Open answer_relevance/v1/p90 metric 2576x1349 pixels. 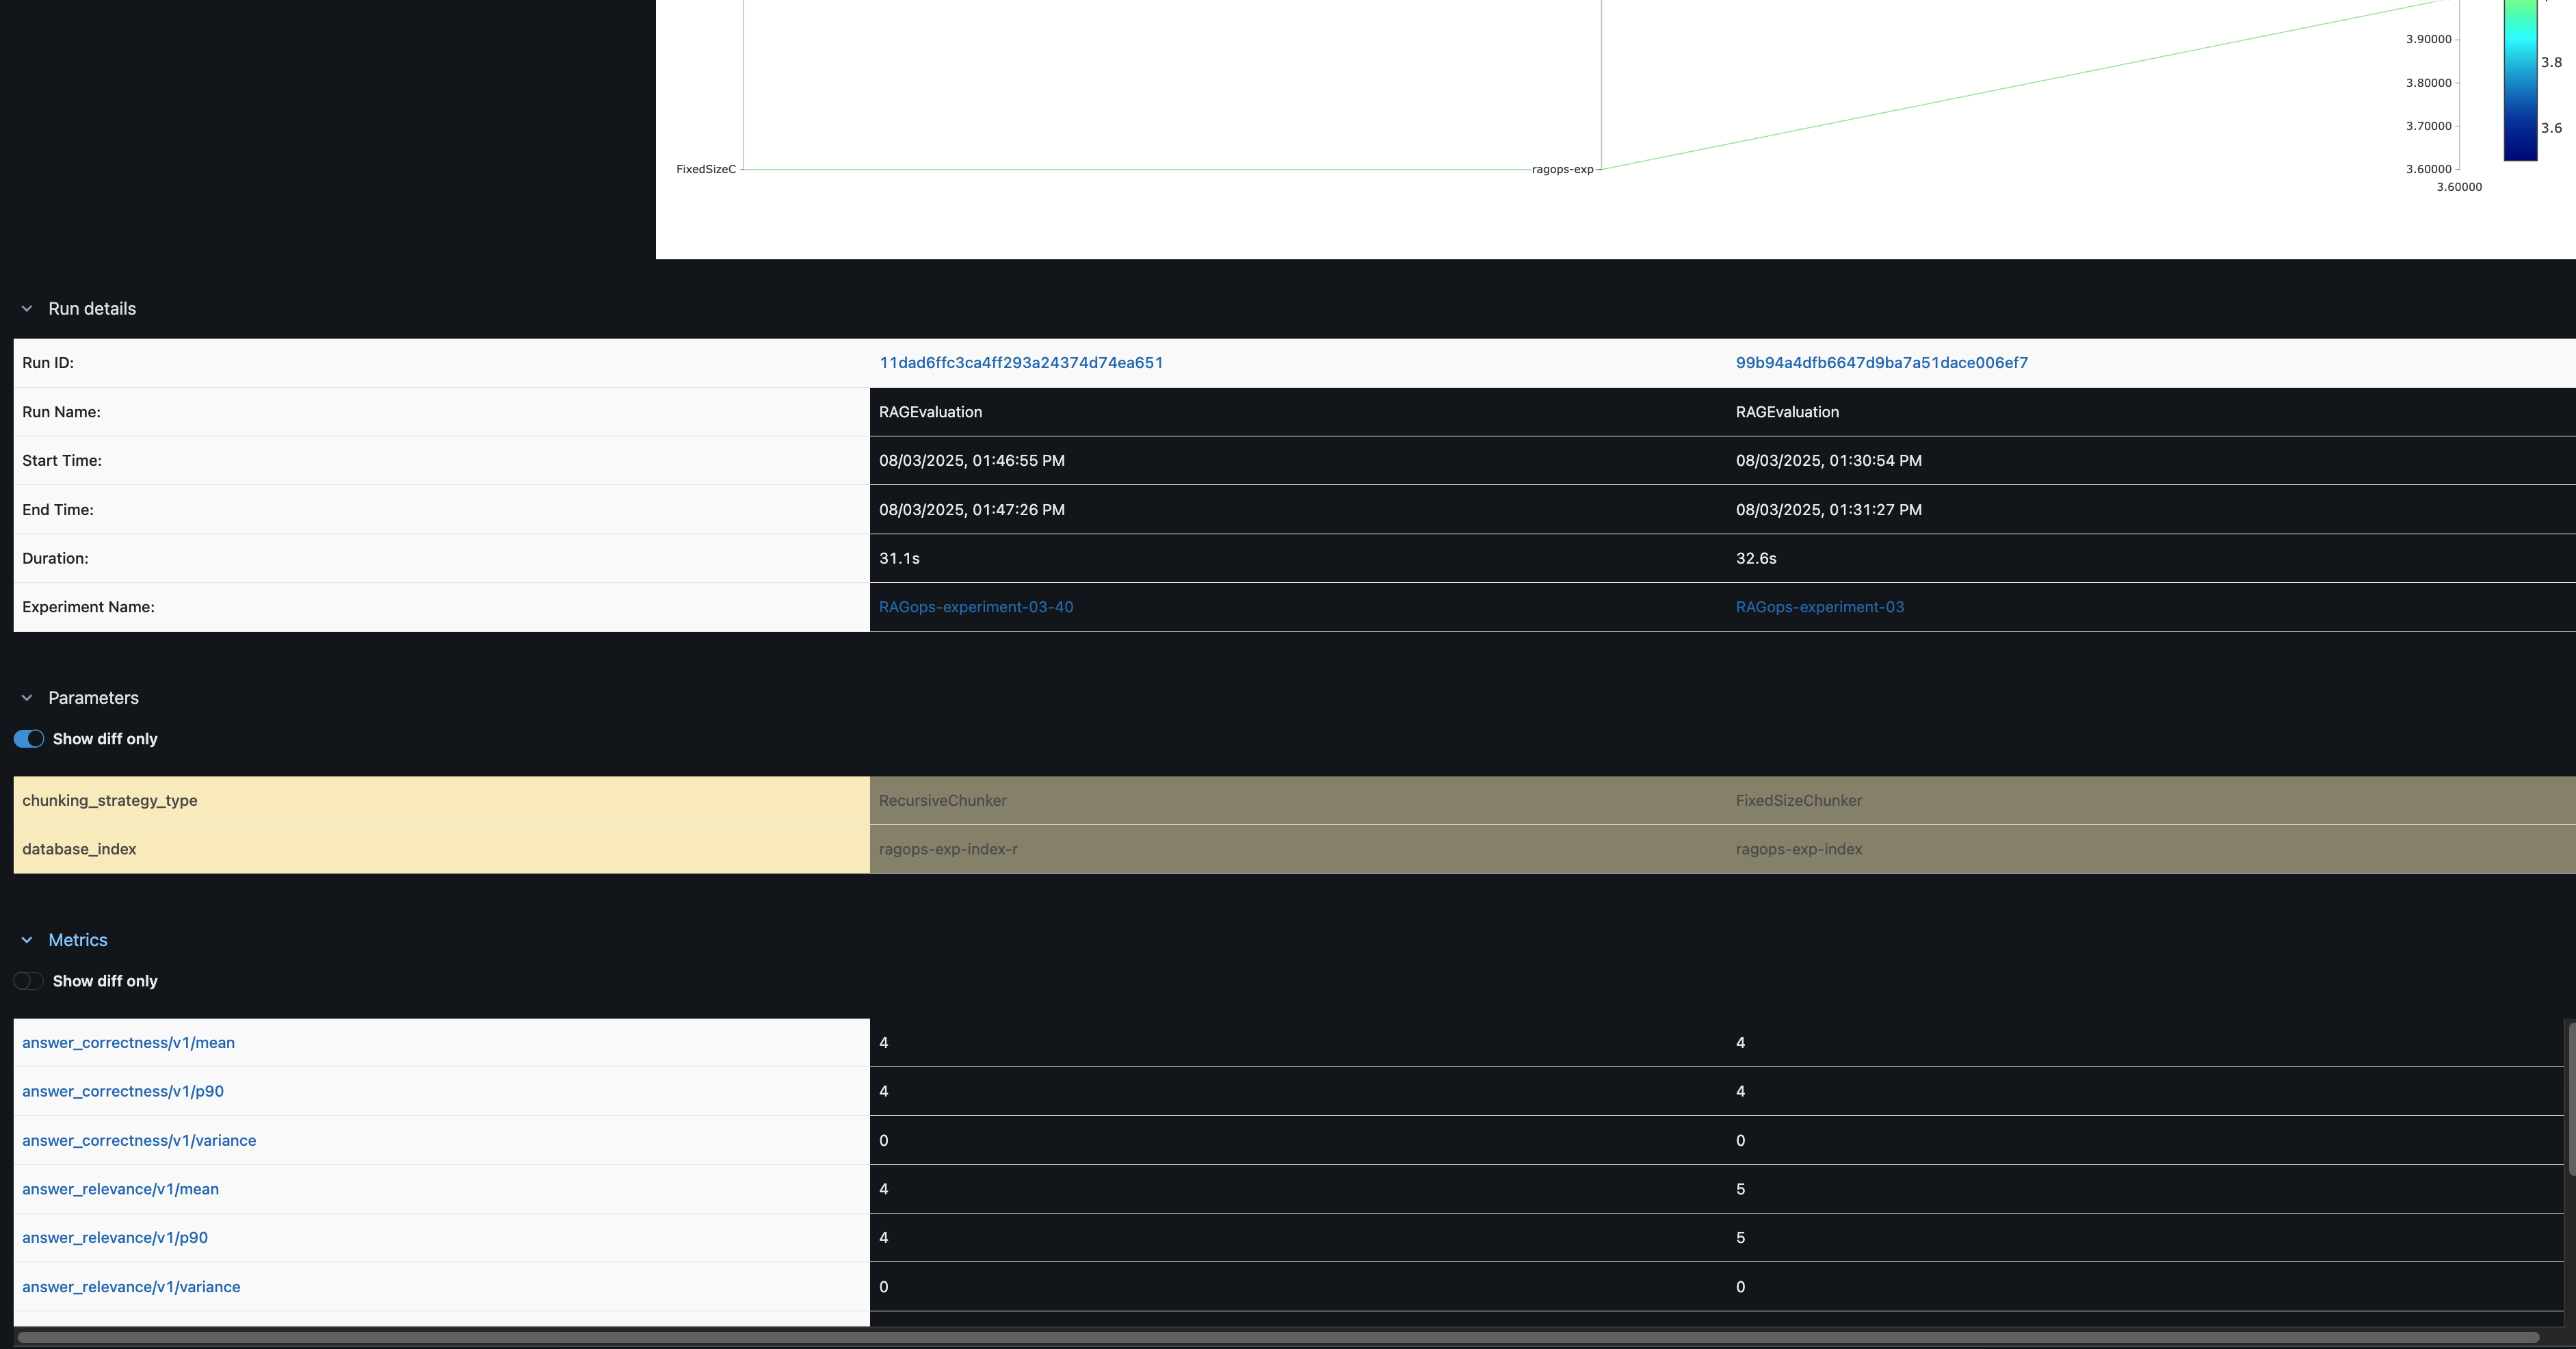[x=115, y=1238]
